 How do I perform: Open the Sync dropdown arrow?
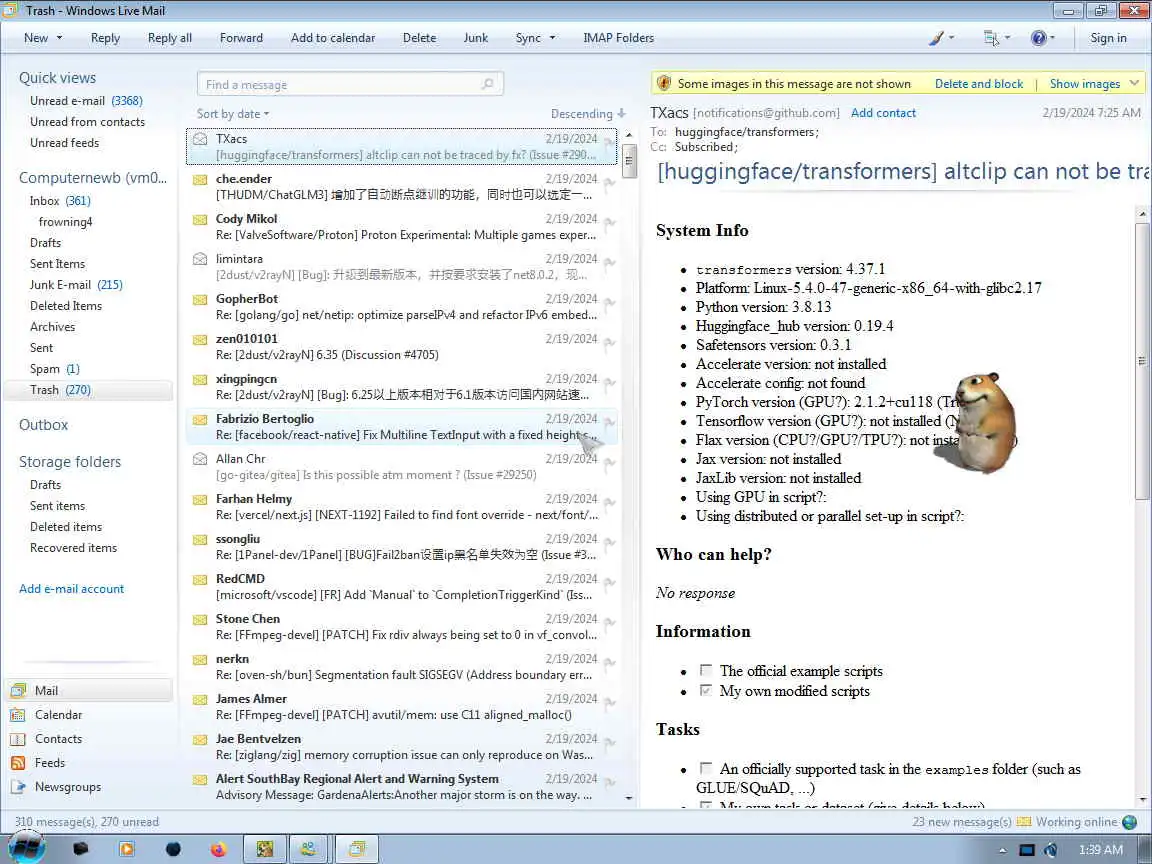552,37
